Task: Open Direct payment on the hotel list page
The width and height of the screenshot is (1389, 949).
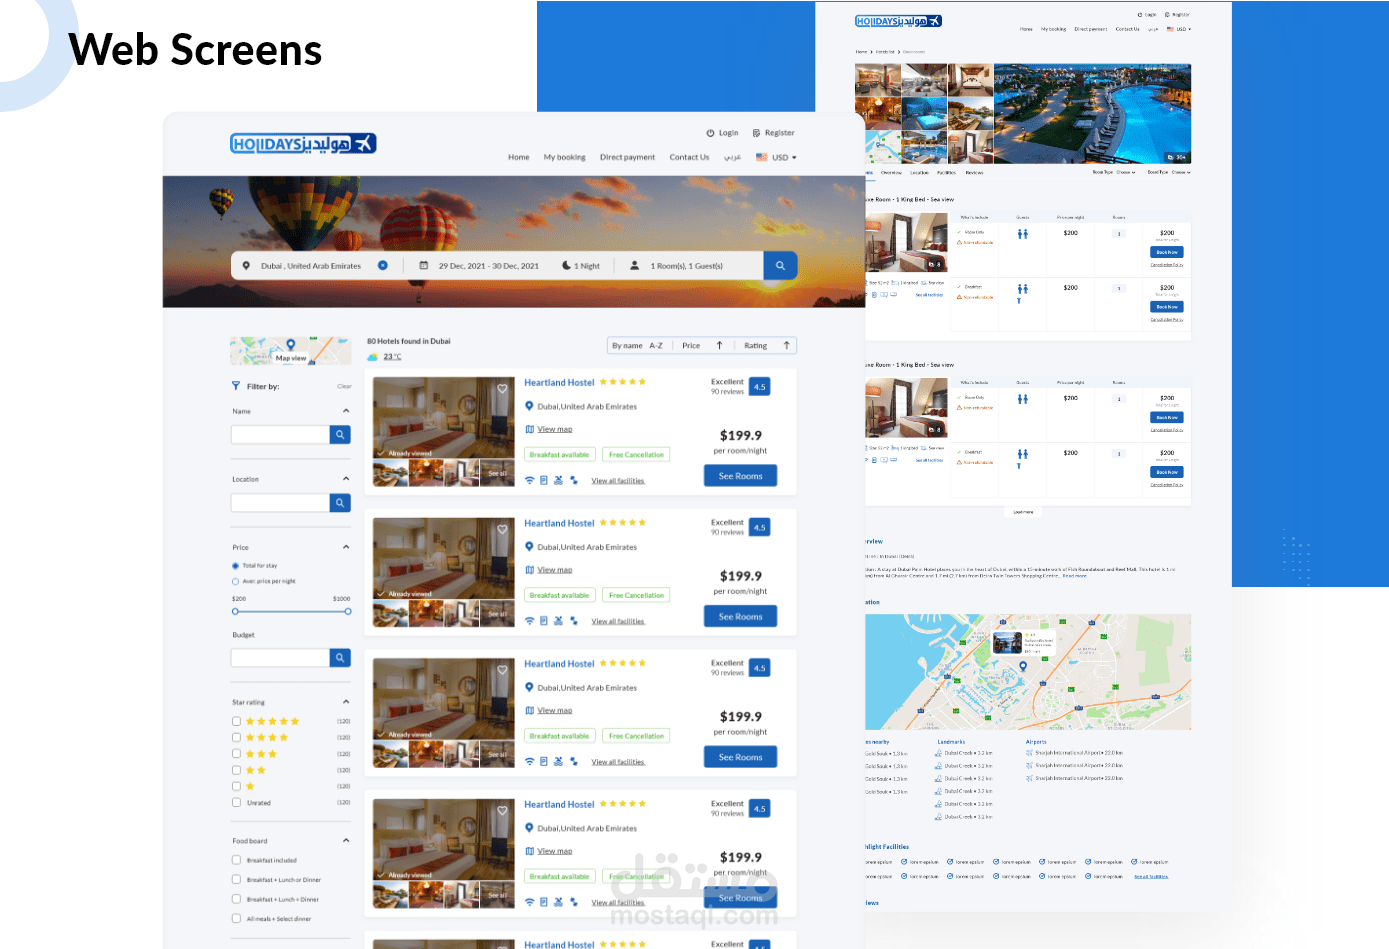Action: click(627, 157)
